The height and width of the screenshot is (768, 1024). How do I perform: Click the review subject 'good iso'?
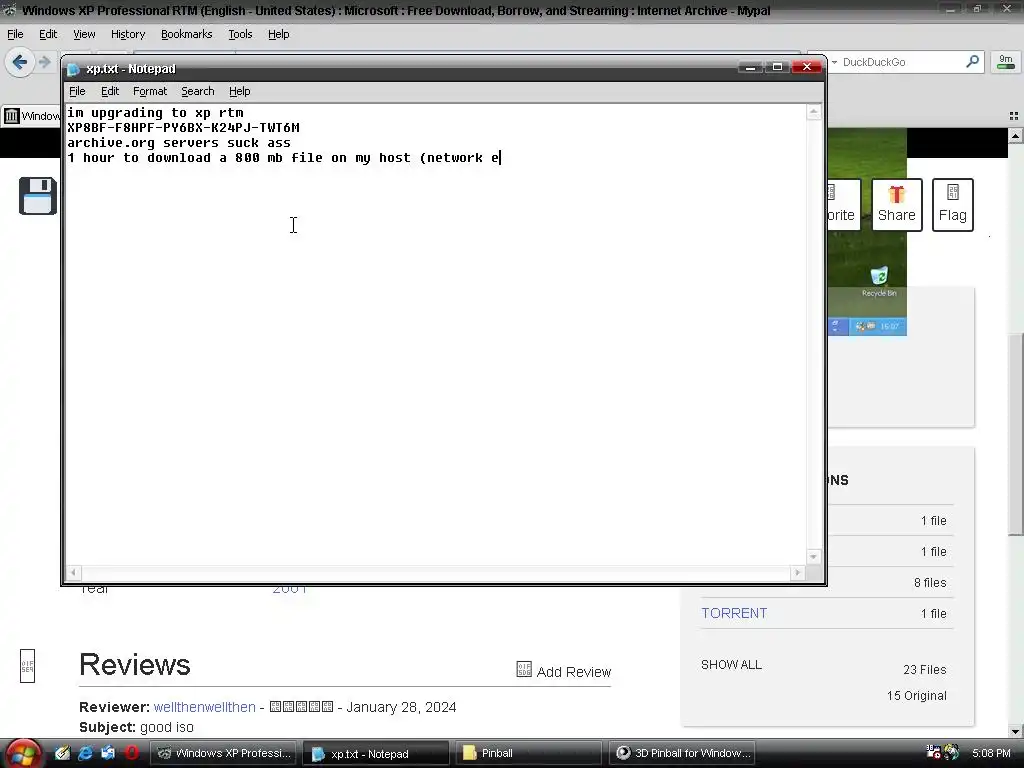[167, 727]
